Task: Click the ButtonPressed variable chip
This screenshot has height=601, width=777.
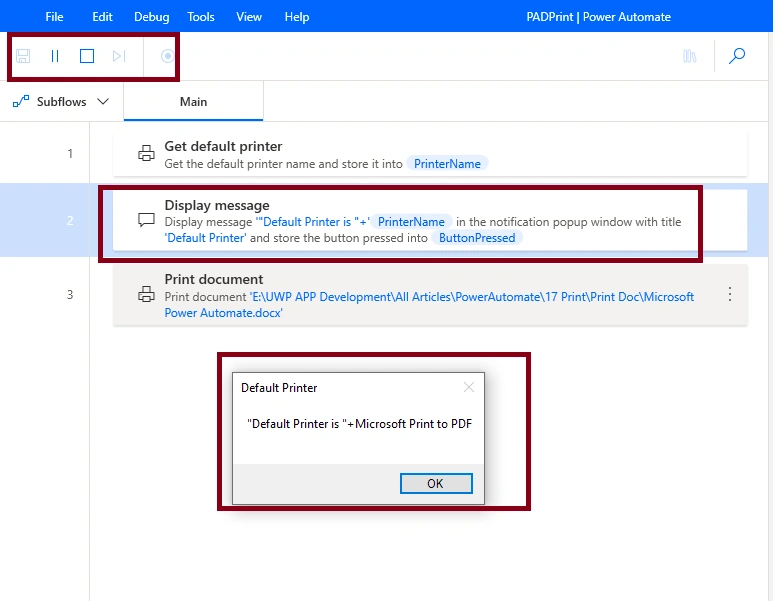Action: (477, 238)
